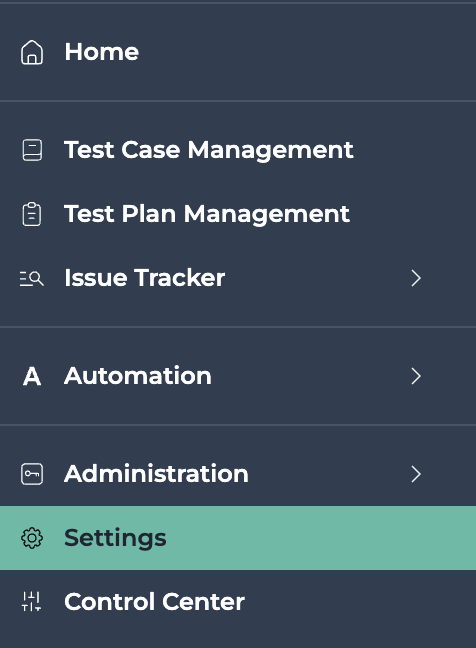The width and height of the screenshot is (476, 648).
Task: Click empty area of green highlighted row
Action: 322,538
